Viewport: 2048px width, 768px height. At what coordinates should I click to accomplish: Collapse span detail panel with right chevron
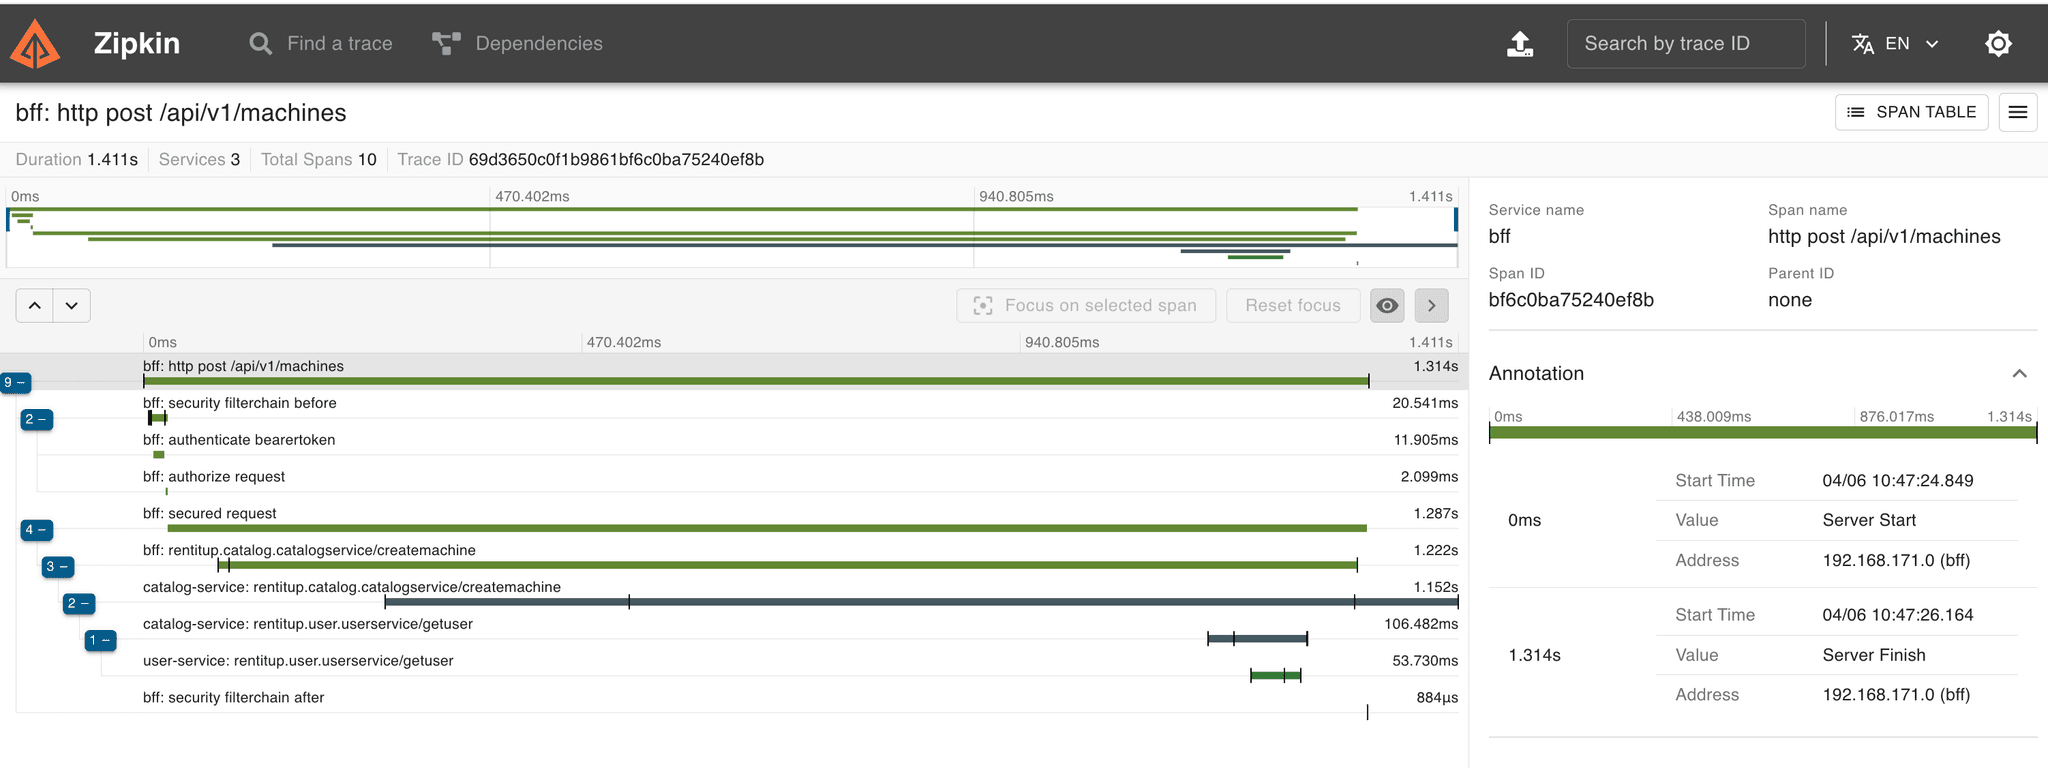[x=1431, y=306]
